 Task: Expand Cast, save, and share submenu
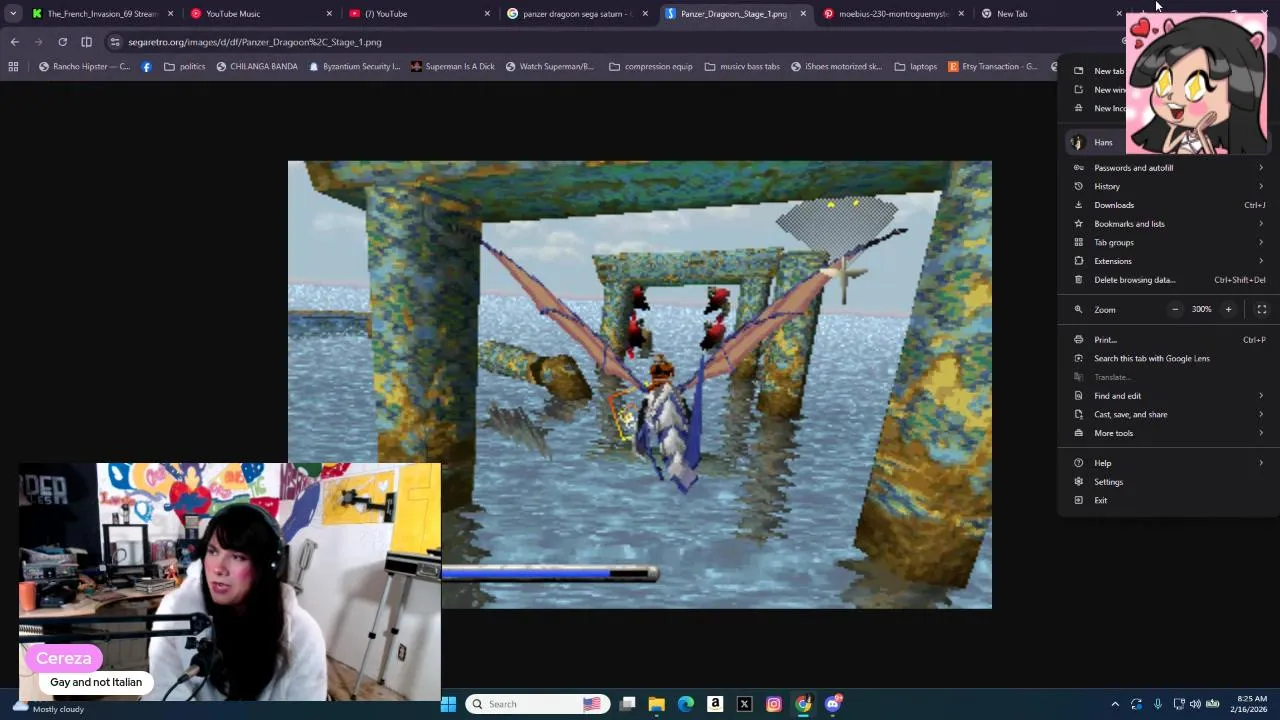tap(1168, 414)
